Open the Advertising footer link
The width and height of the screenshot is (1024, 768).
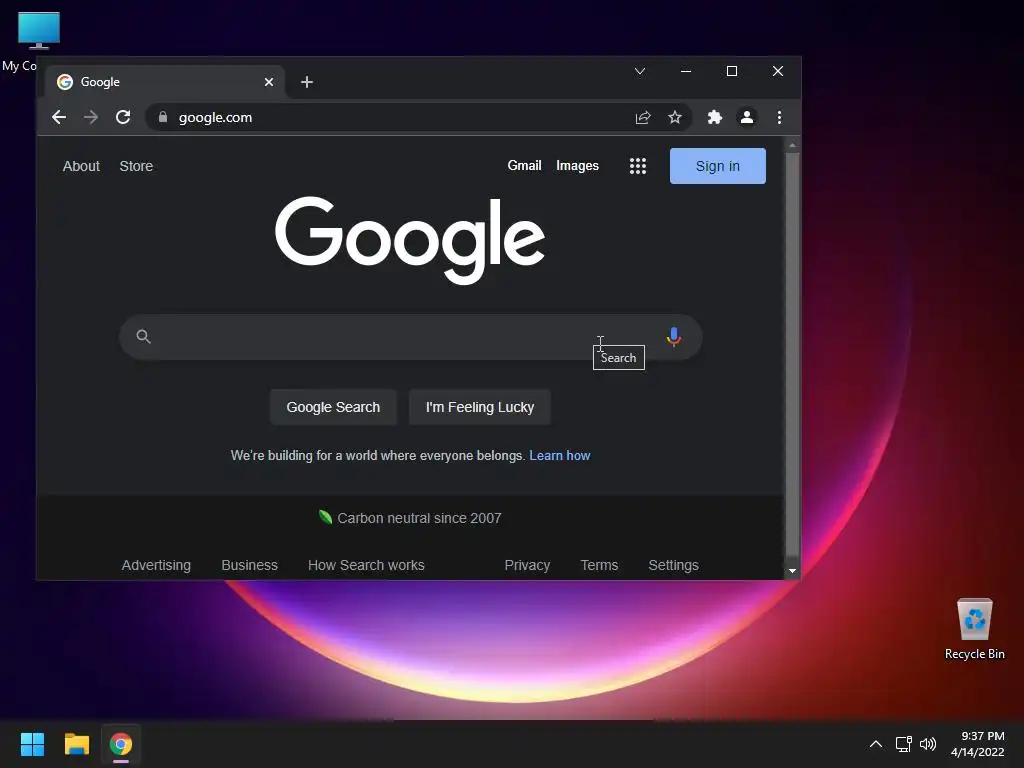156,565
